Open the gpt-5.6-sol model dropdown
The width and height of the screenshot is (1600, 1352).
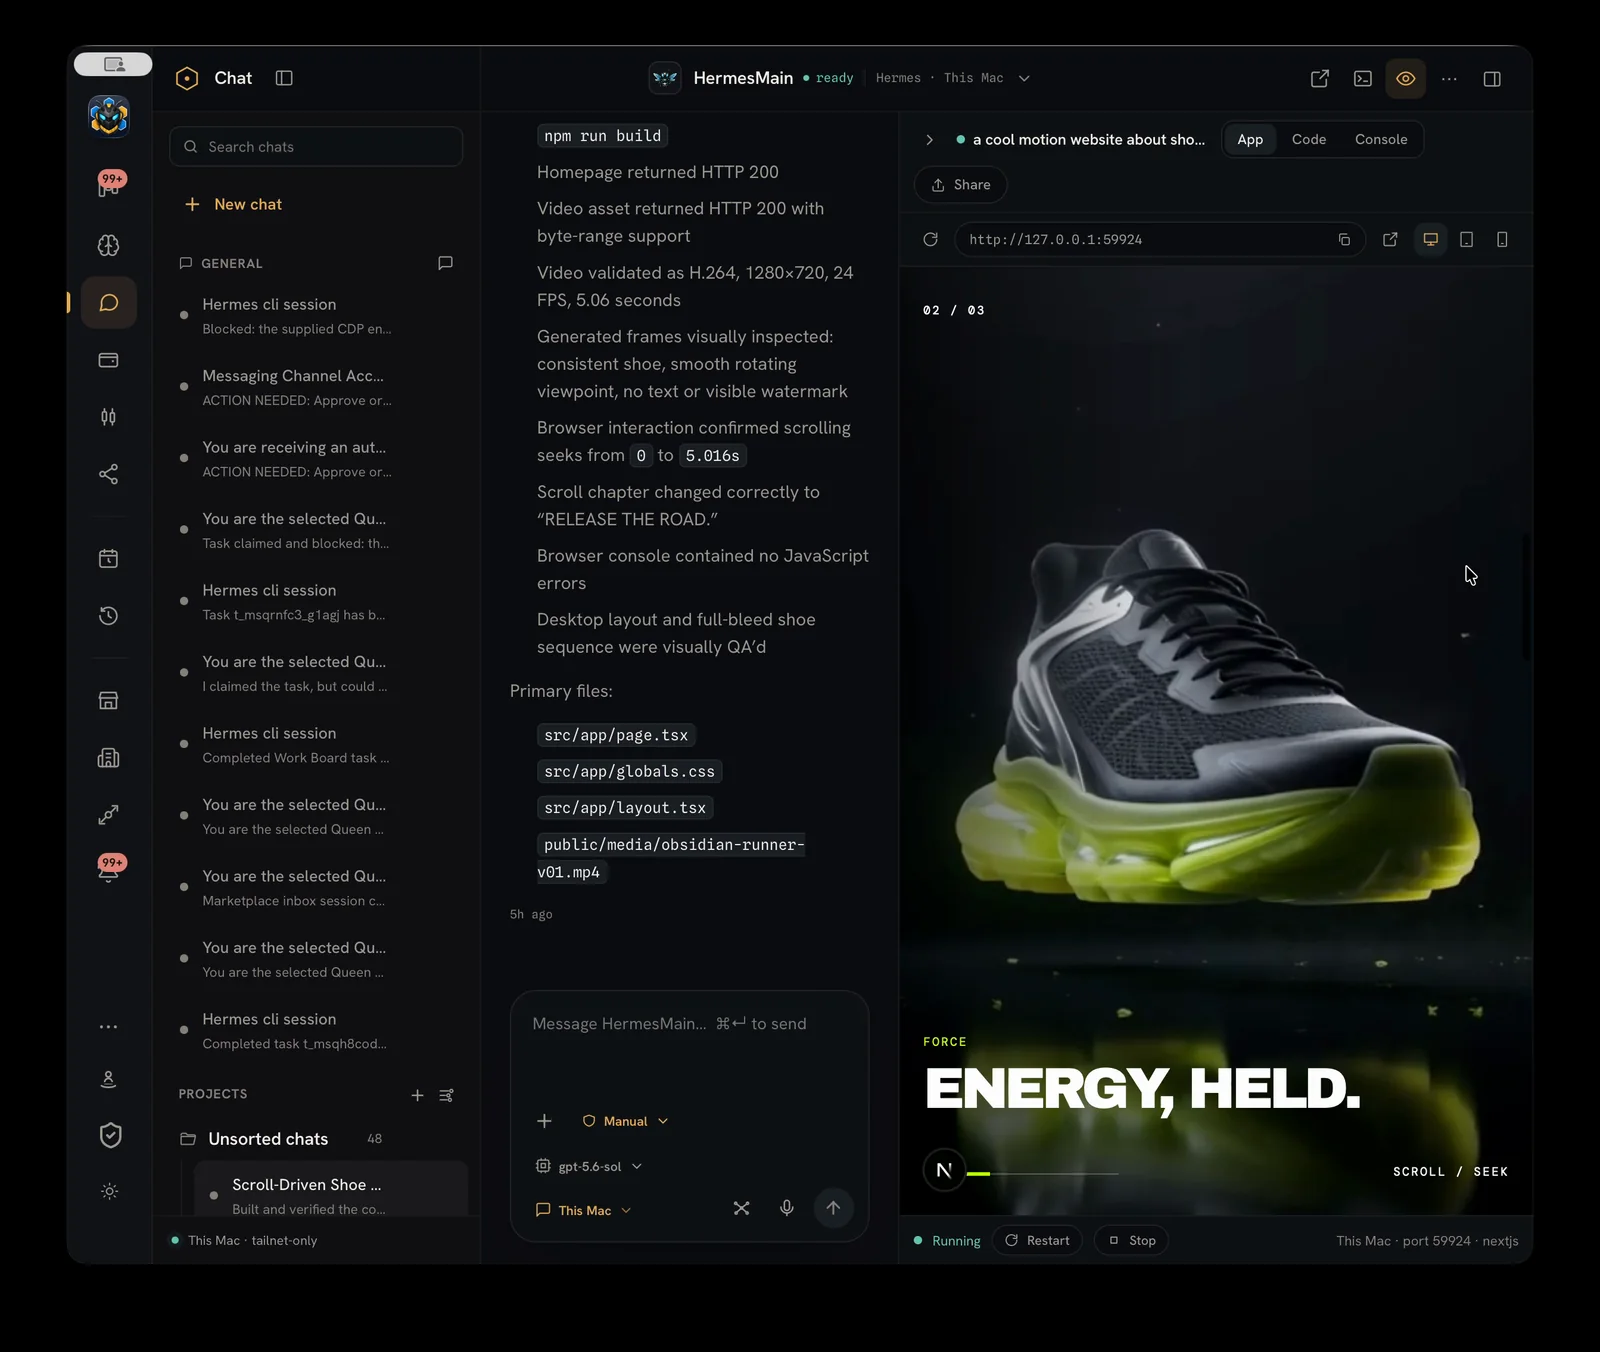pyautogui.click(x=590, y=1166)
